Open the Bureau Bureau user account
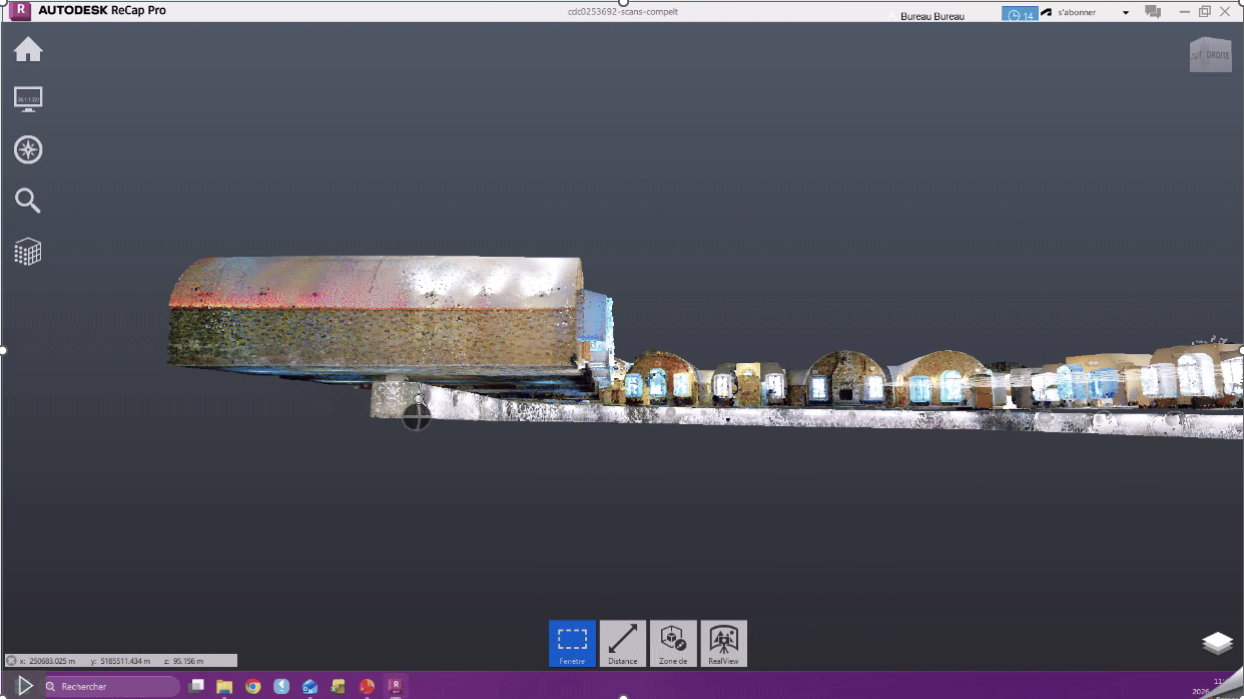Image resolution: width=1244 pixels, height=699 pixels. click(932, 16)
